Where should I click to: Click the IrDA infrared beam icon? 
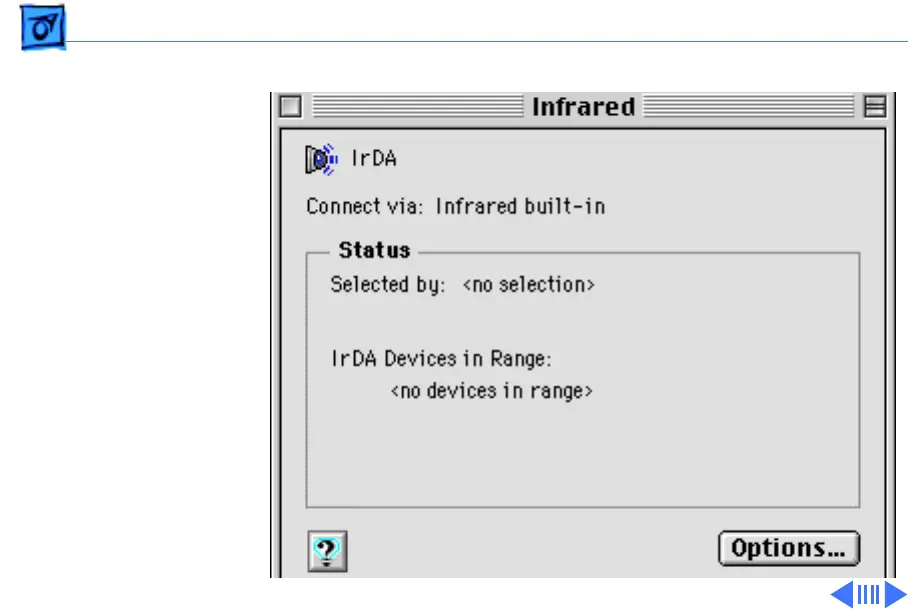(321, 158)
